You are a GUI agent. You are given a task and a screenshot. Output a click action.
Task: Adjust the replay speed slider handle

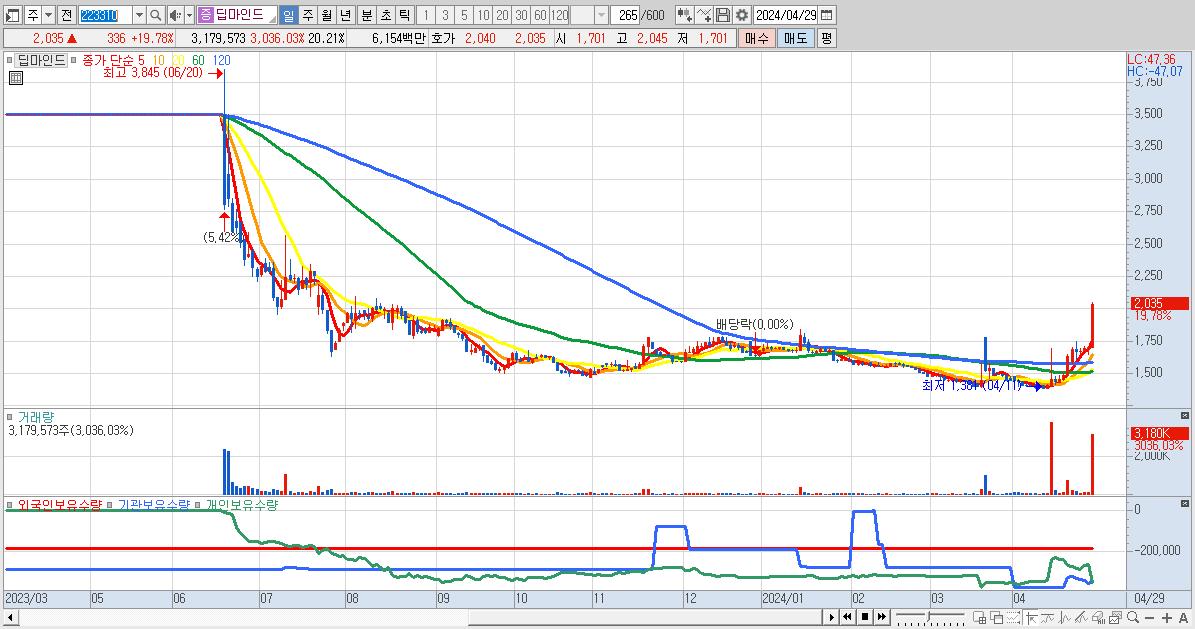930,617
